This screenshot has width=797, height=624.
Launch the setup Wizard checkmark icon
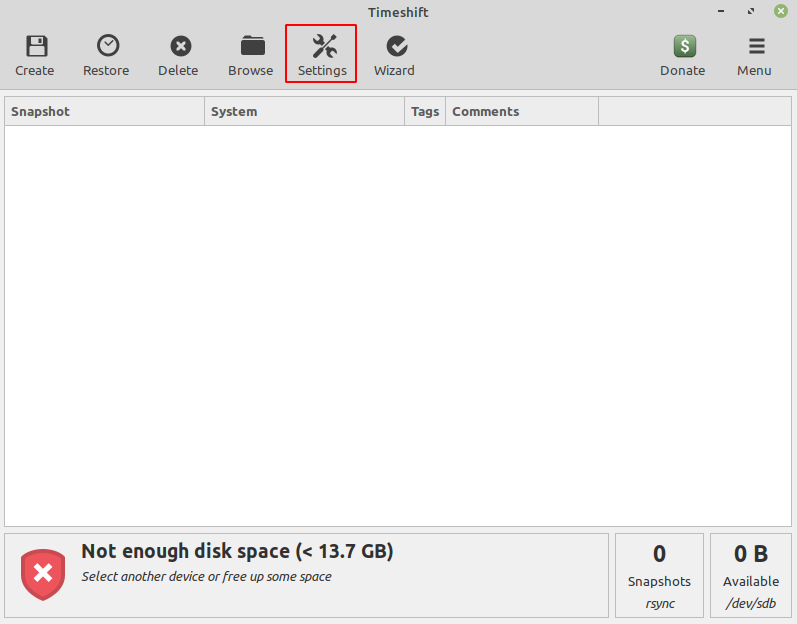click(395, 47)
